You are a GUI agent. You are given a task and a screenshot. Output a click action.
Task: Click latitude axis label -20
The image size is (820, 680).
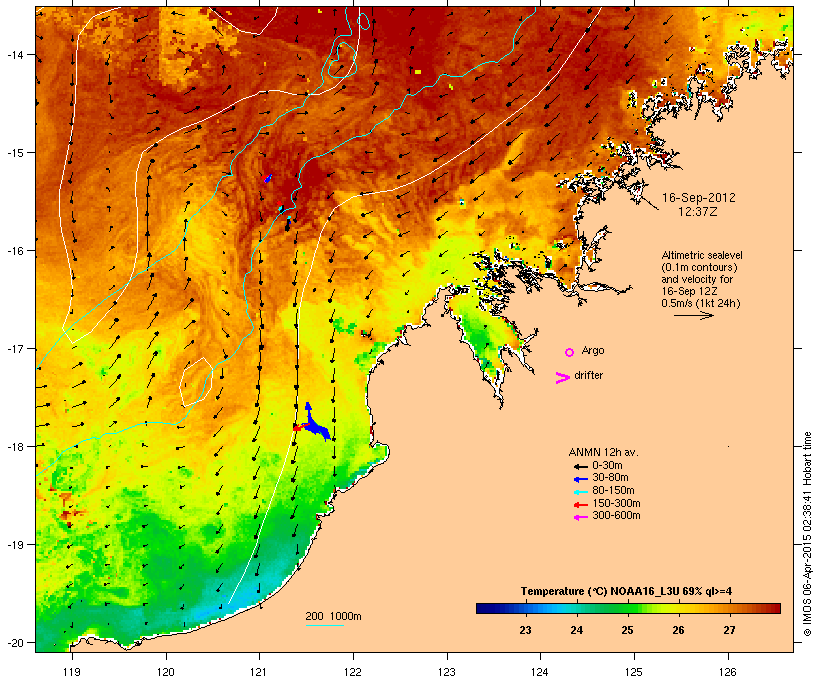[14, 643]
